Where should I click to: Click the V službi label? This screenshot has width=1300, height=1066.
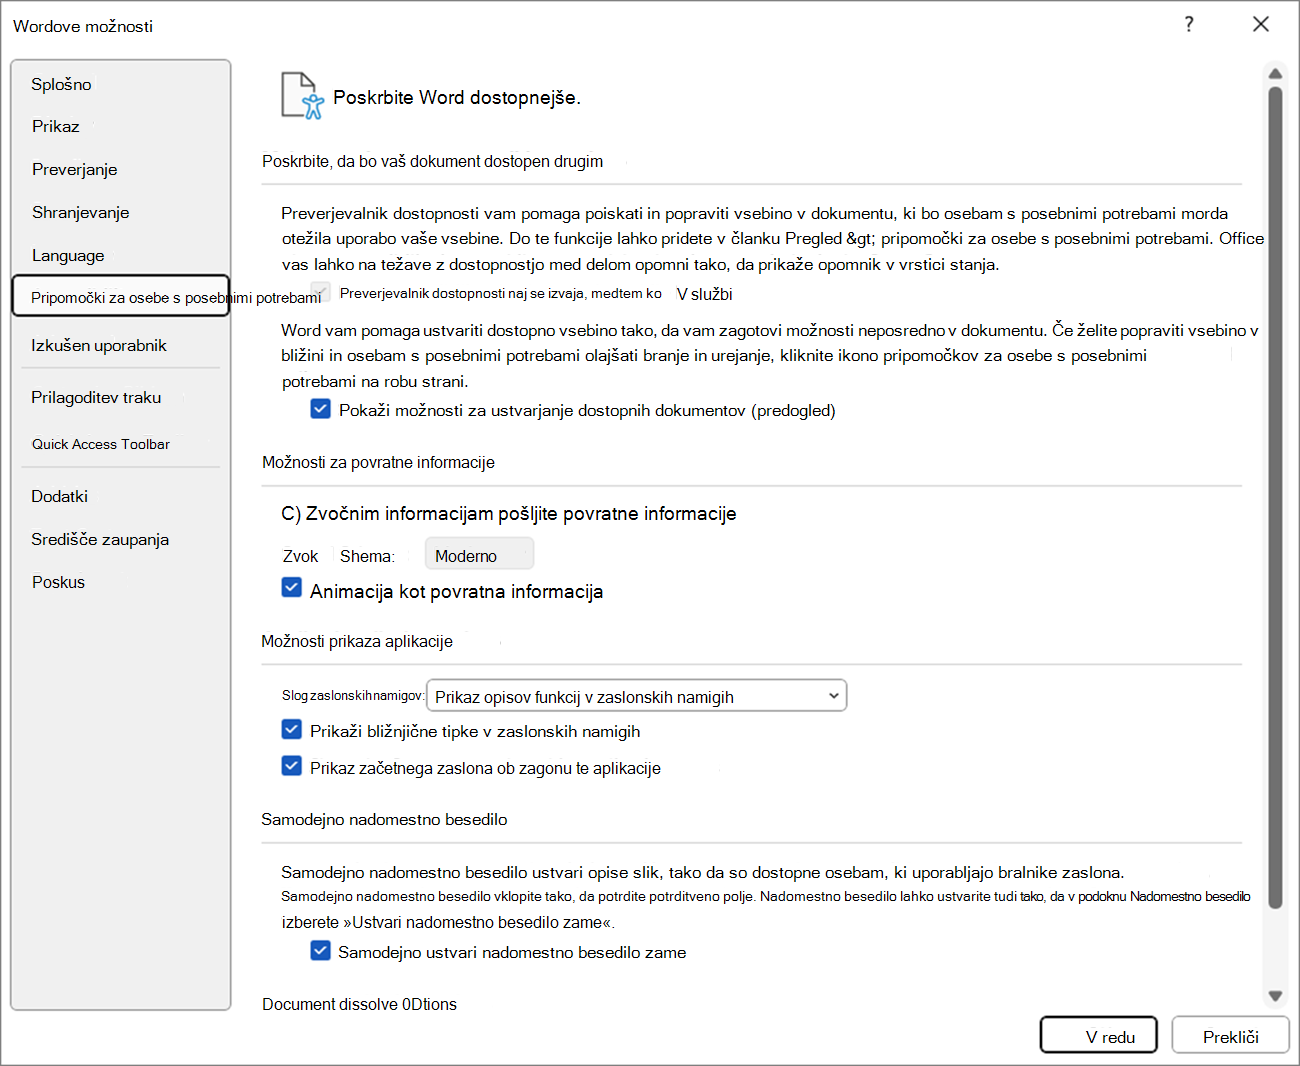point(704,294)
